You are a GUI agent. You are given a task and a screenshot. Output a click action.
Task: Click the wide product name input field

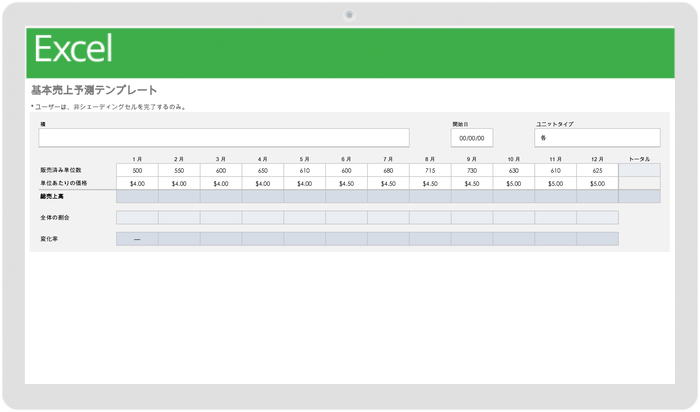point(224,137)
